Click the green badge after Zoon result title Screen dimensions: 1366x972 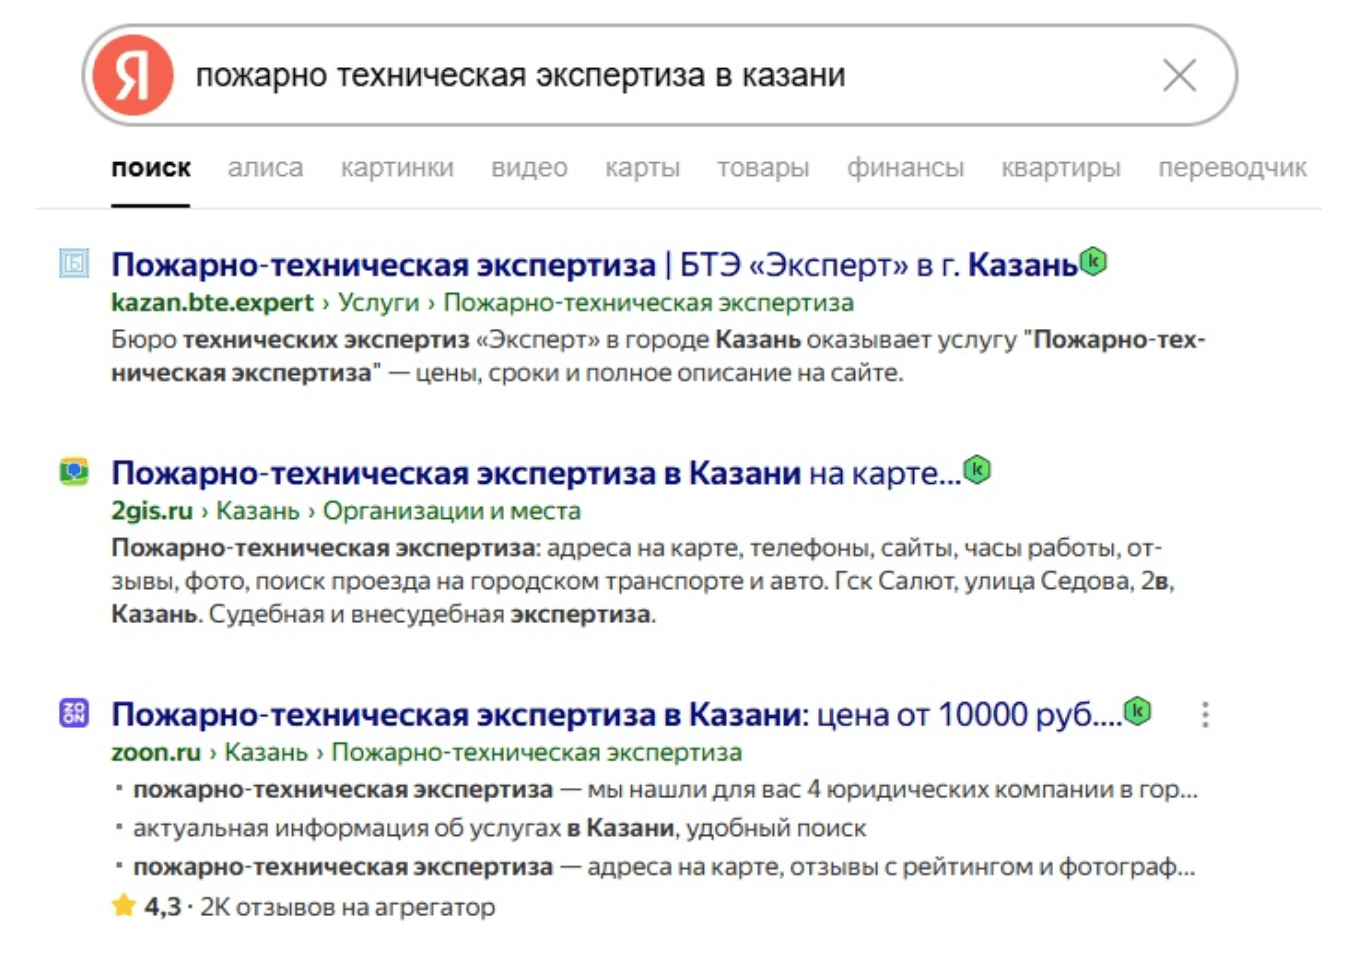(1138, 711)
